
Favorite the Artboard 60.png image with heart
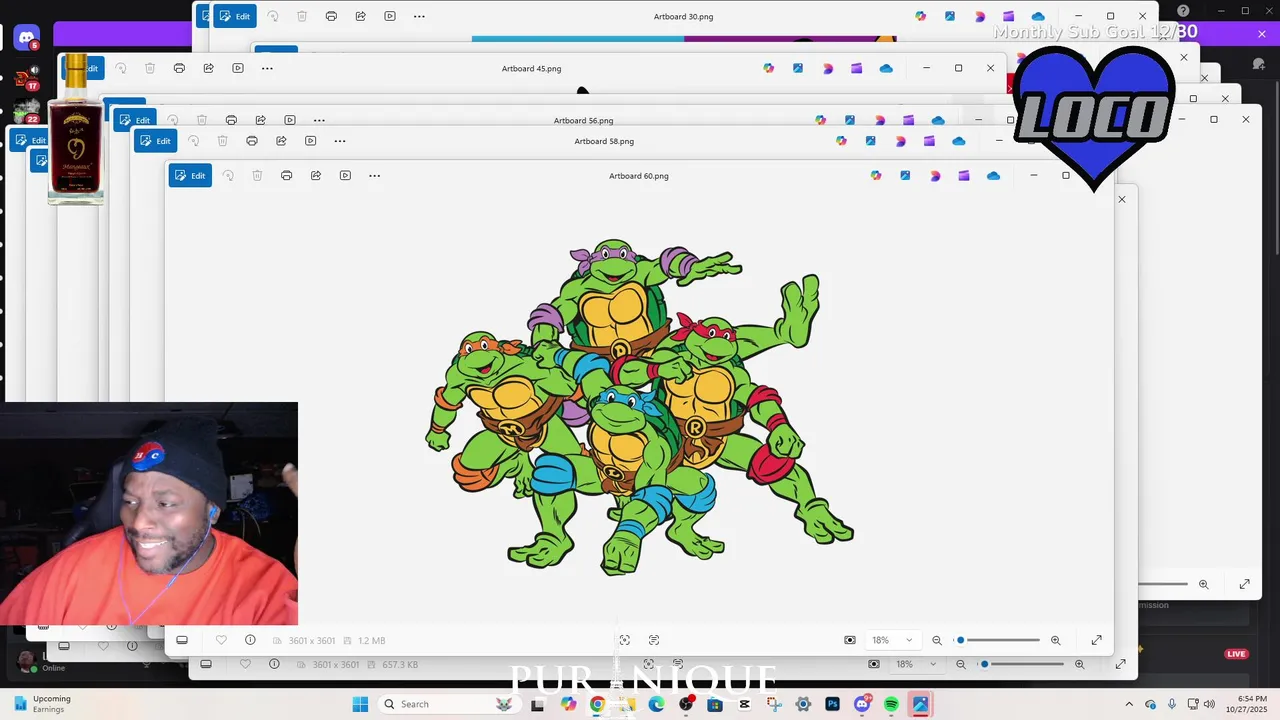pyautogui.click(x=221, y=640)
